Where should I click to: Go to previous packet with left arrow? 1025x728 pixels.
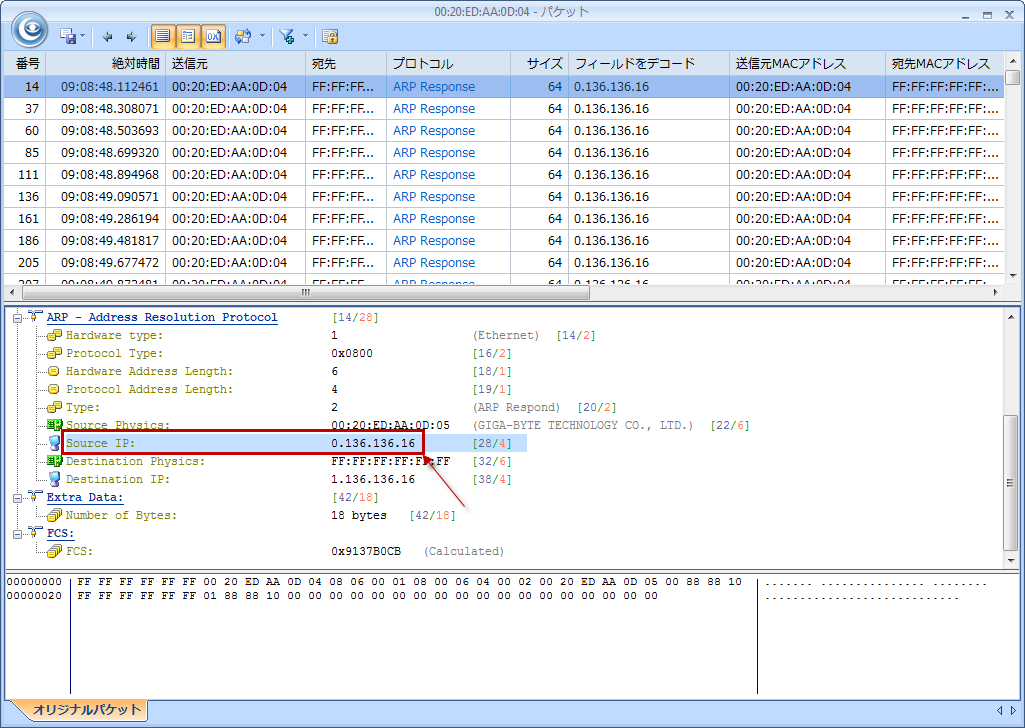[109, 37]
